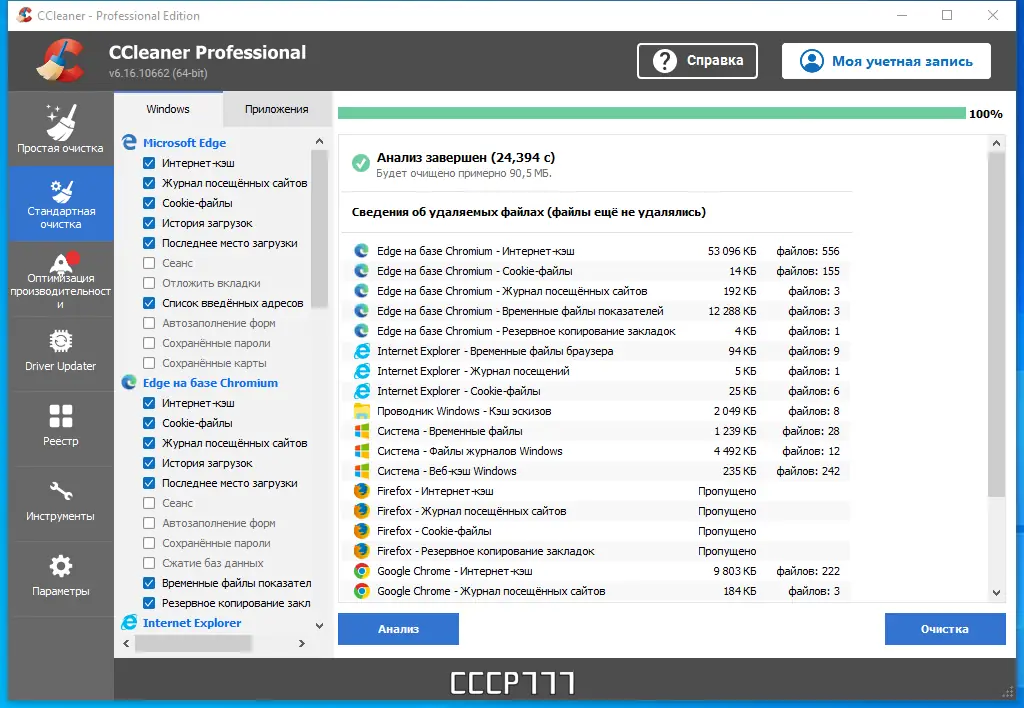The height and width of the screenshot is (708, 1024).
Task: Enable Сжатие баз данных checkbox
Action: 149,563
